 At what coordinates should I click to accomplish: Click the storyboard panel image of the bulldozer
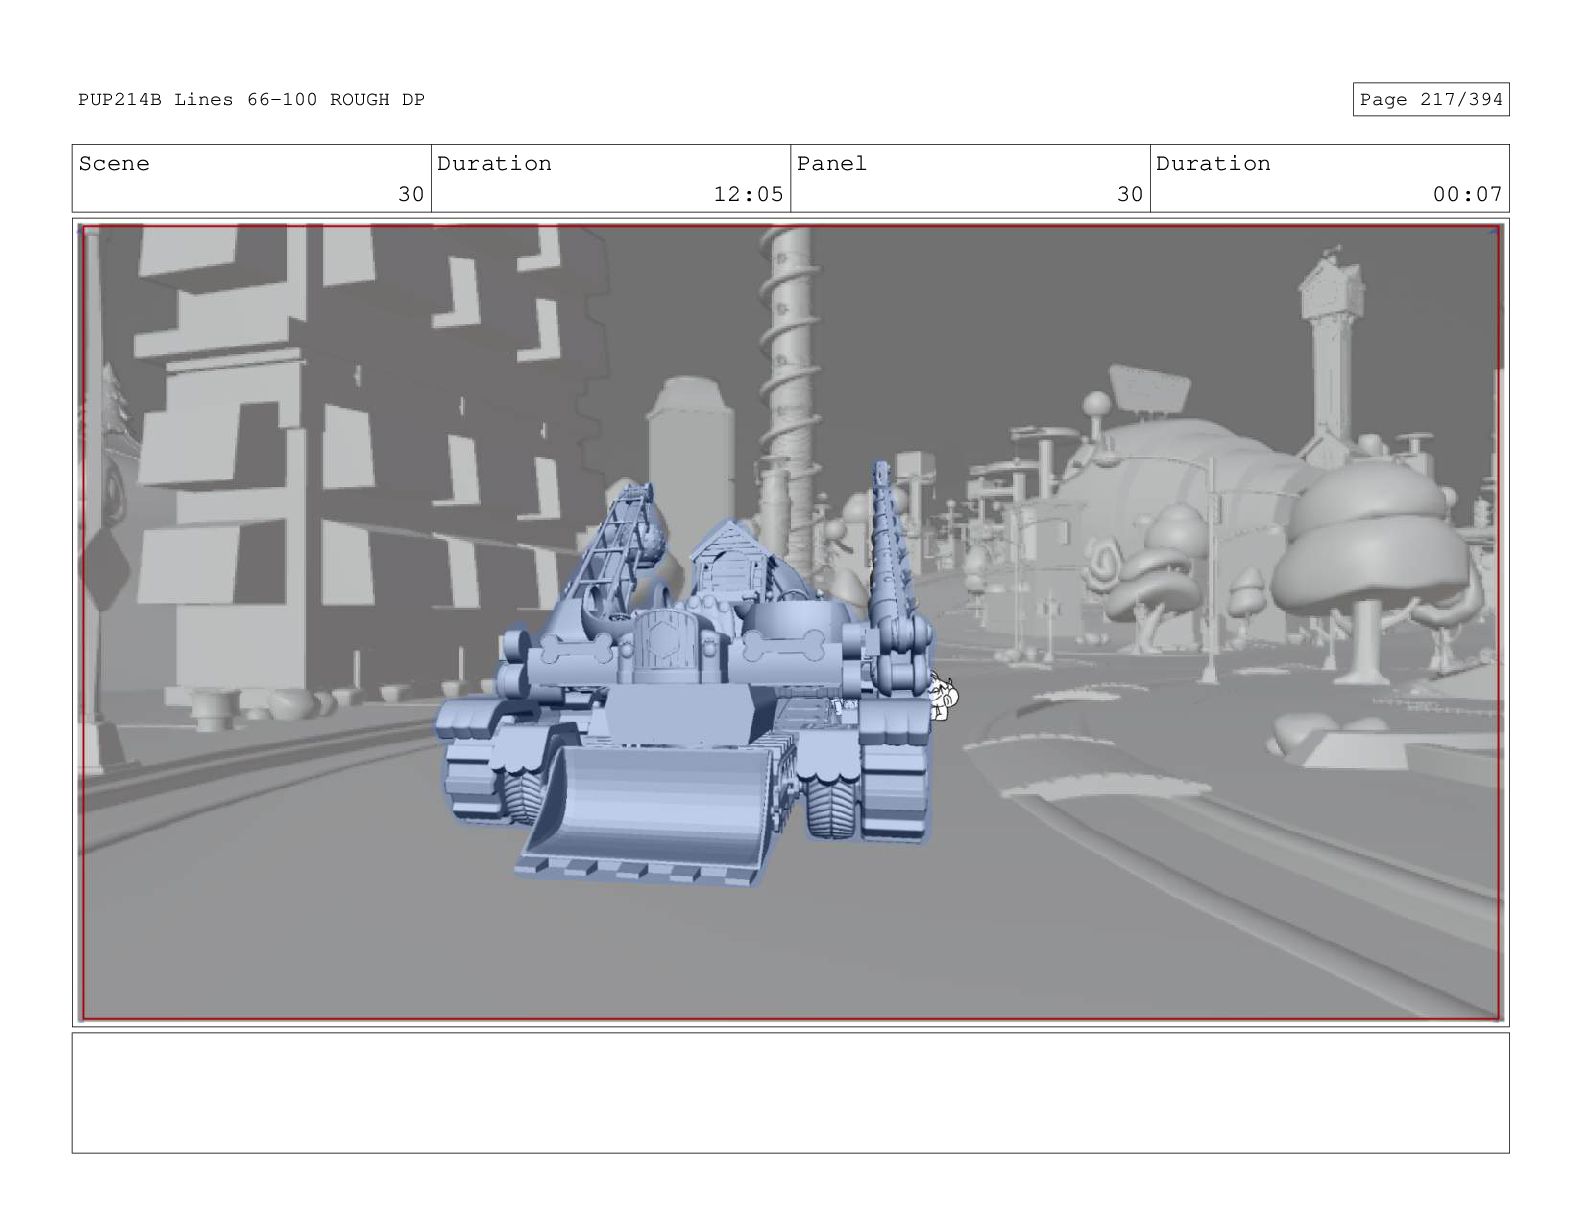pyautogui.click(x=790, y=623)
